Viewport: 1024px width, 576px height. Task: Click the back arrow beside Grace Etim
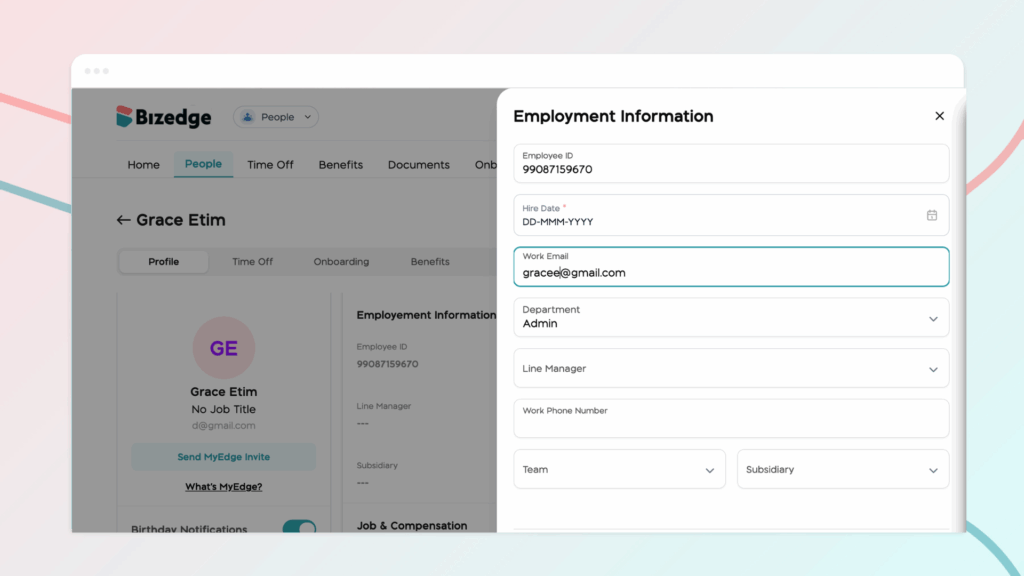coord(123,220)
